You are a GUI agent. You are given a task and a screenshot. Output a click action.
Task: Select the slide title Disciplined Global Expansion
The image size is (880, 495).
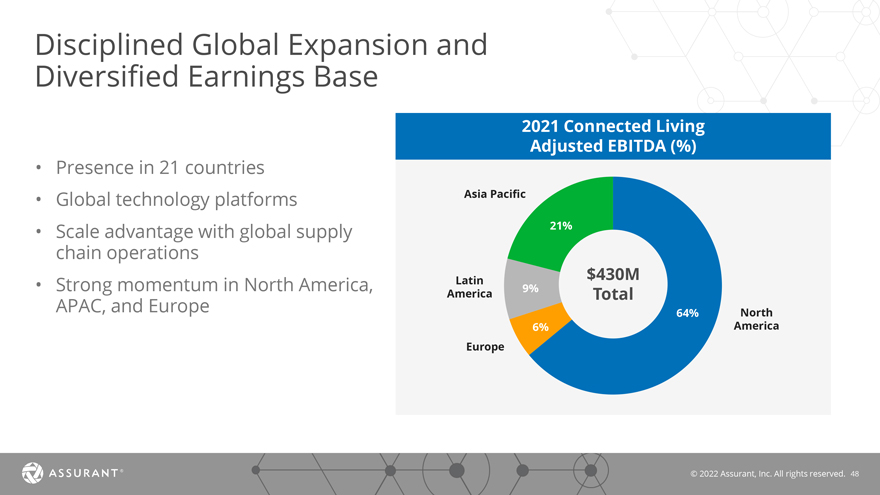[x=261, y=60]
